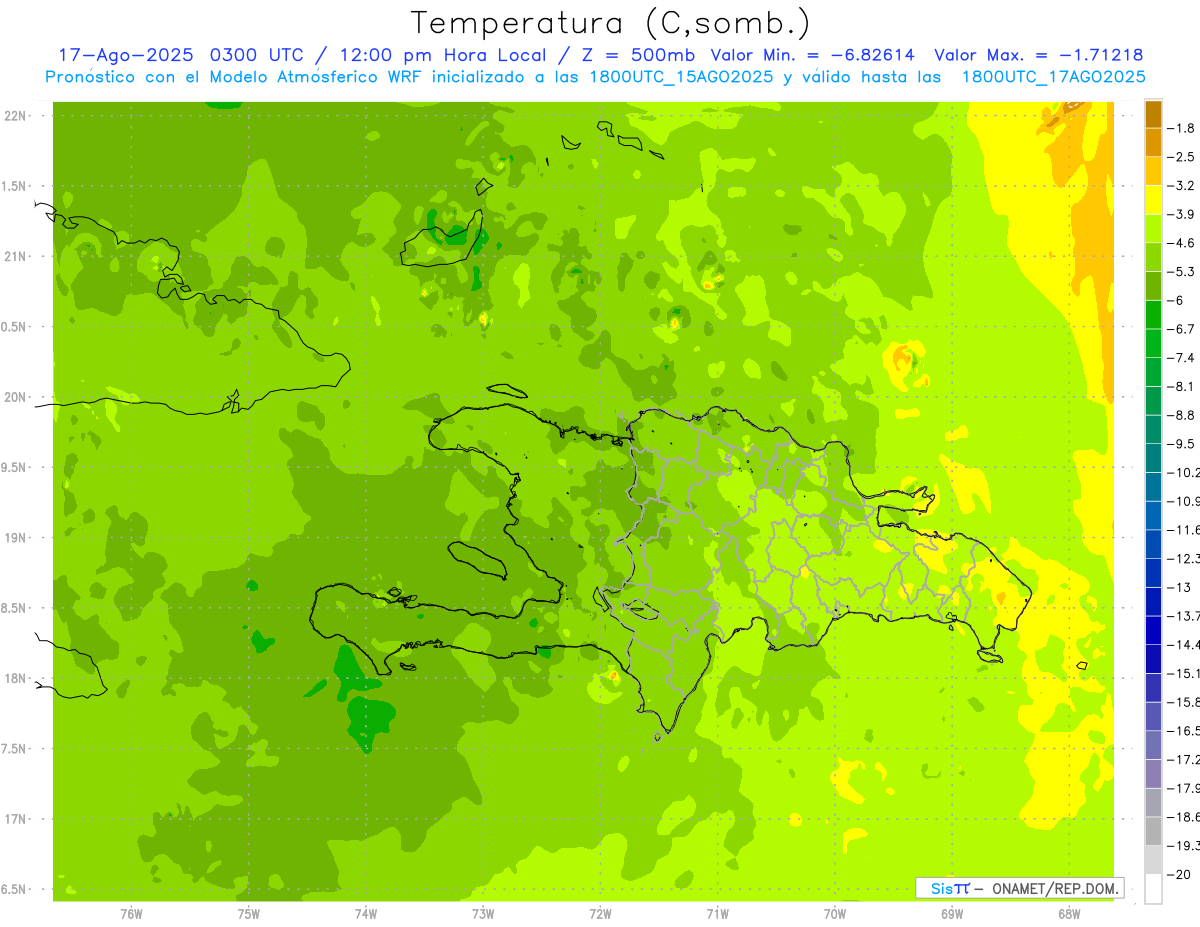
Task: Click the "17N" latitude axis label
Action: tap(16, 819)
